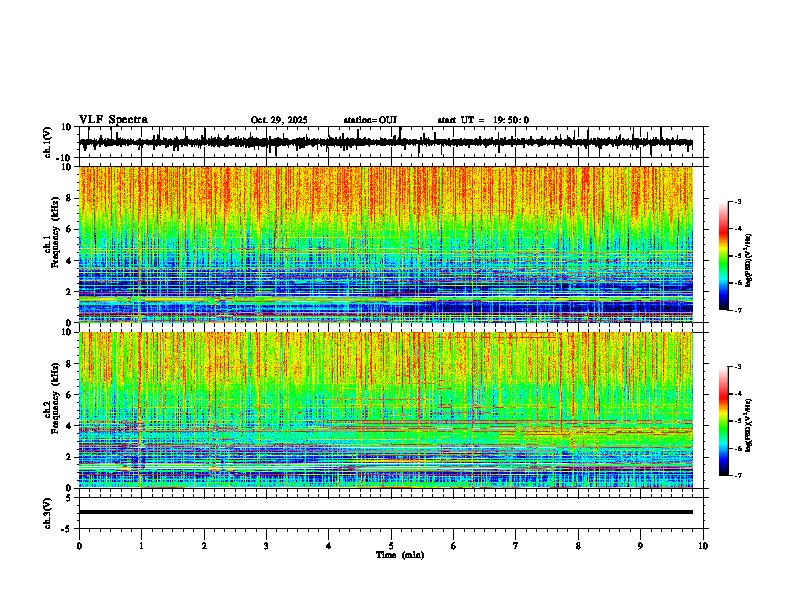
Task: Click the "ch.1(V)" waveform axis label
Action: [48, 142]
